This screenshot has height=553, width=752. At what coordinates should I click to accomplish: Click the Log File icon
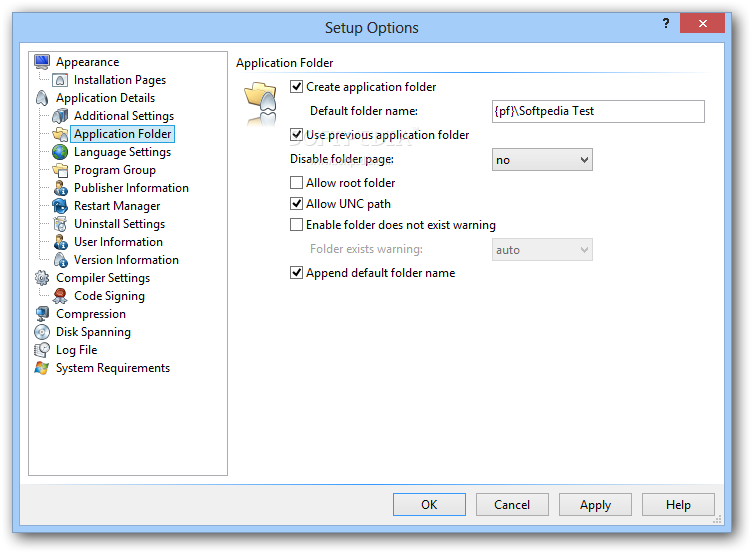point(42,350)
